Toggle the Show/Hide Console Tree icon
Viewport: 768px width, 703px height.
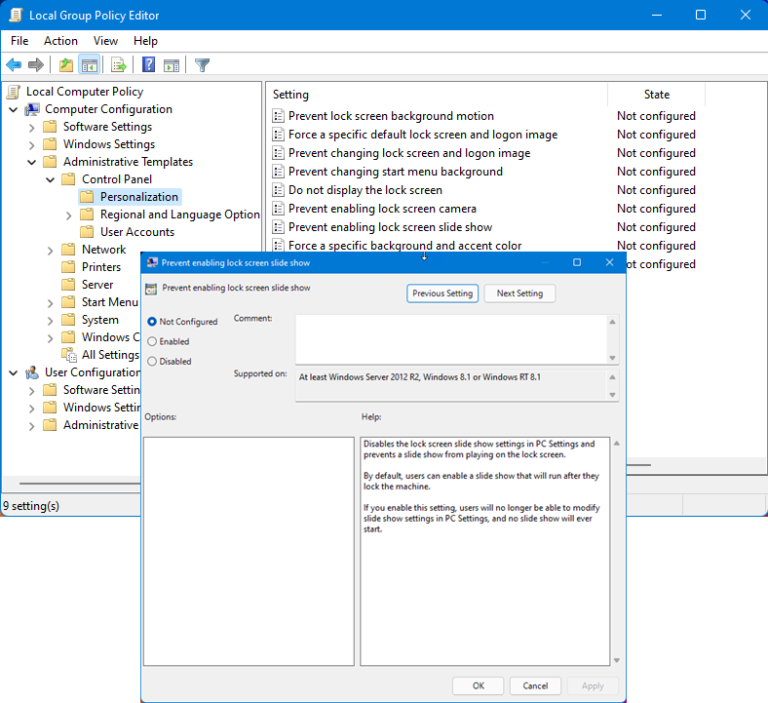(x=89, y=65)
